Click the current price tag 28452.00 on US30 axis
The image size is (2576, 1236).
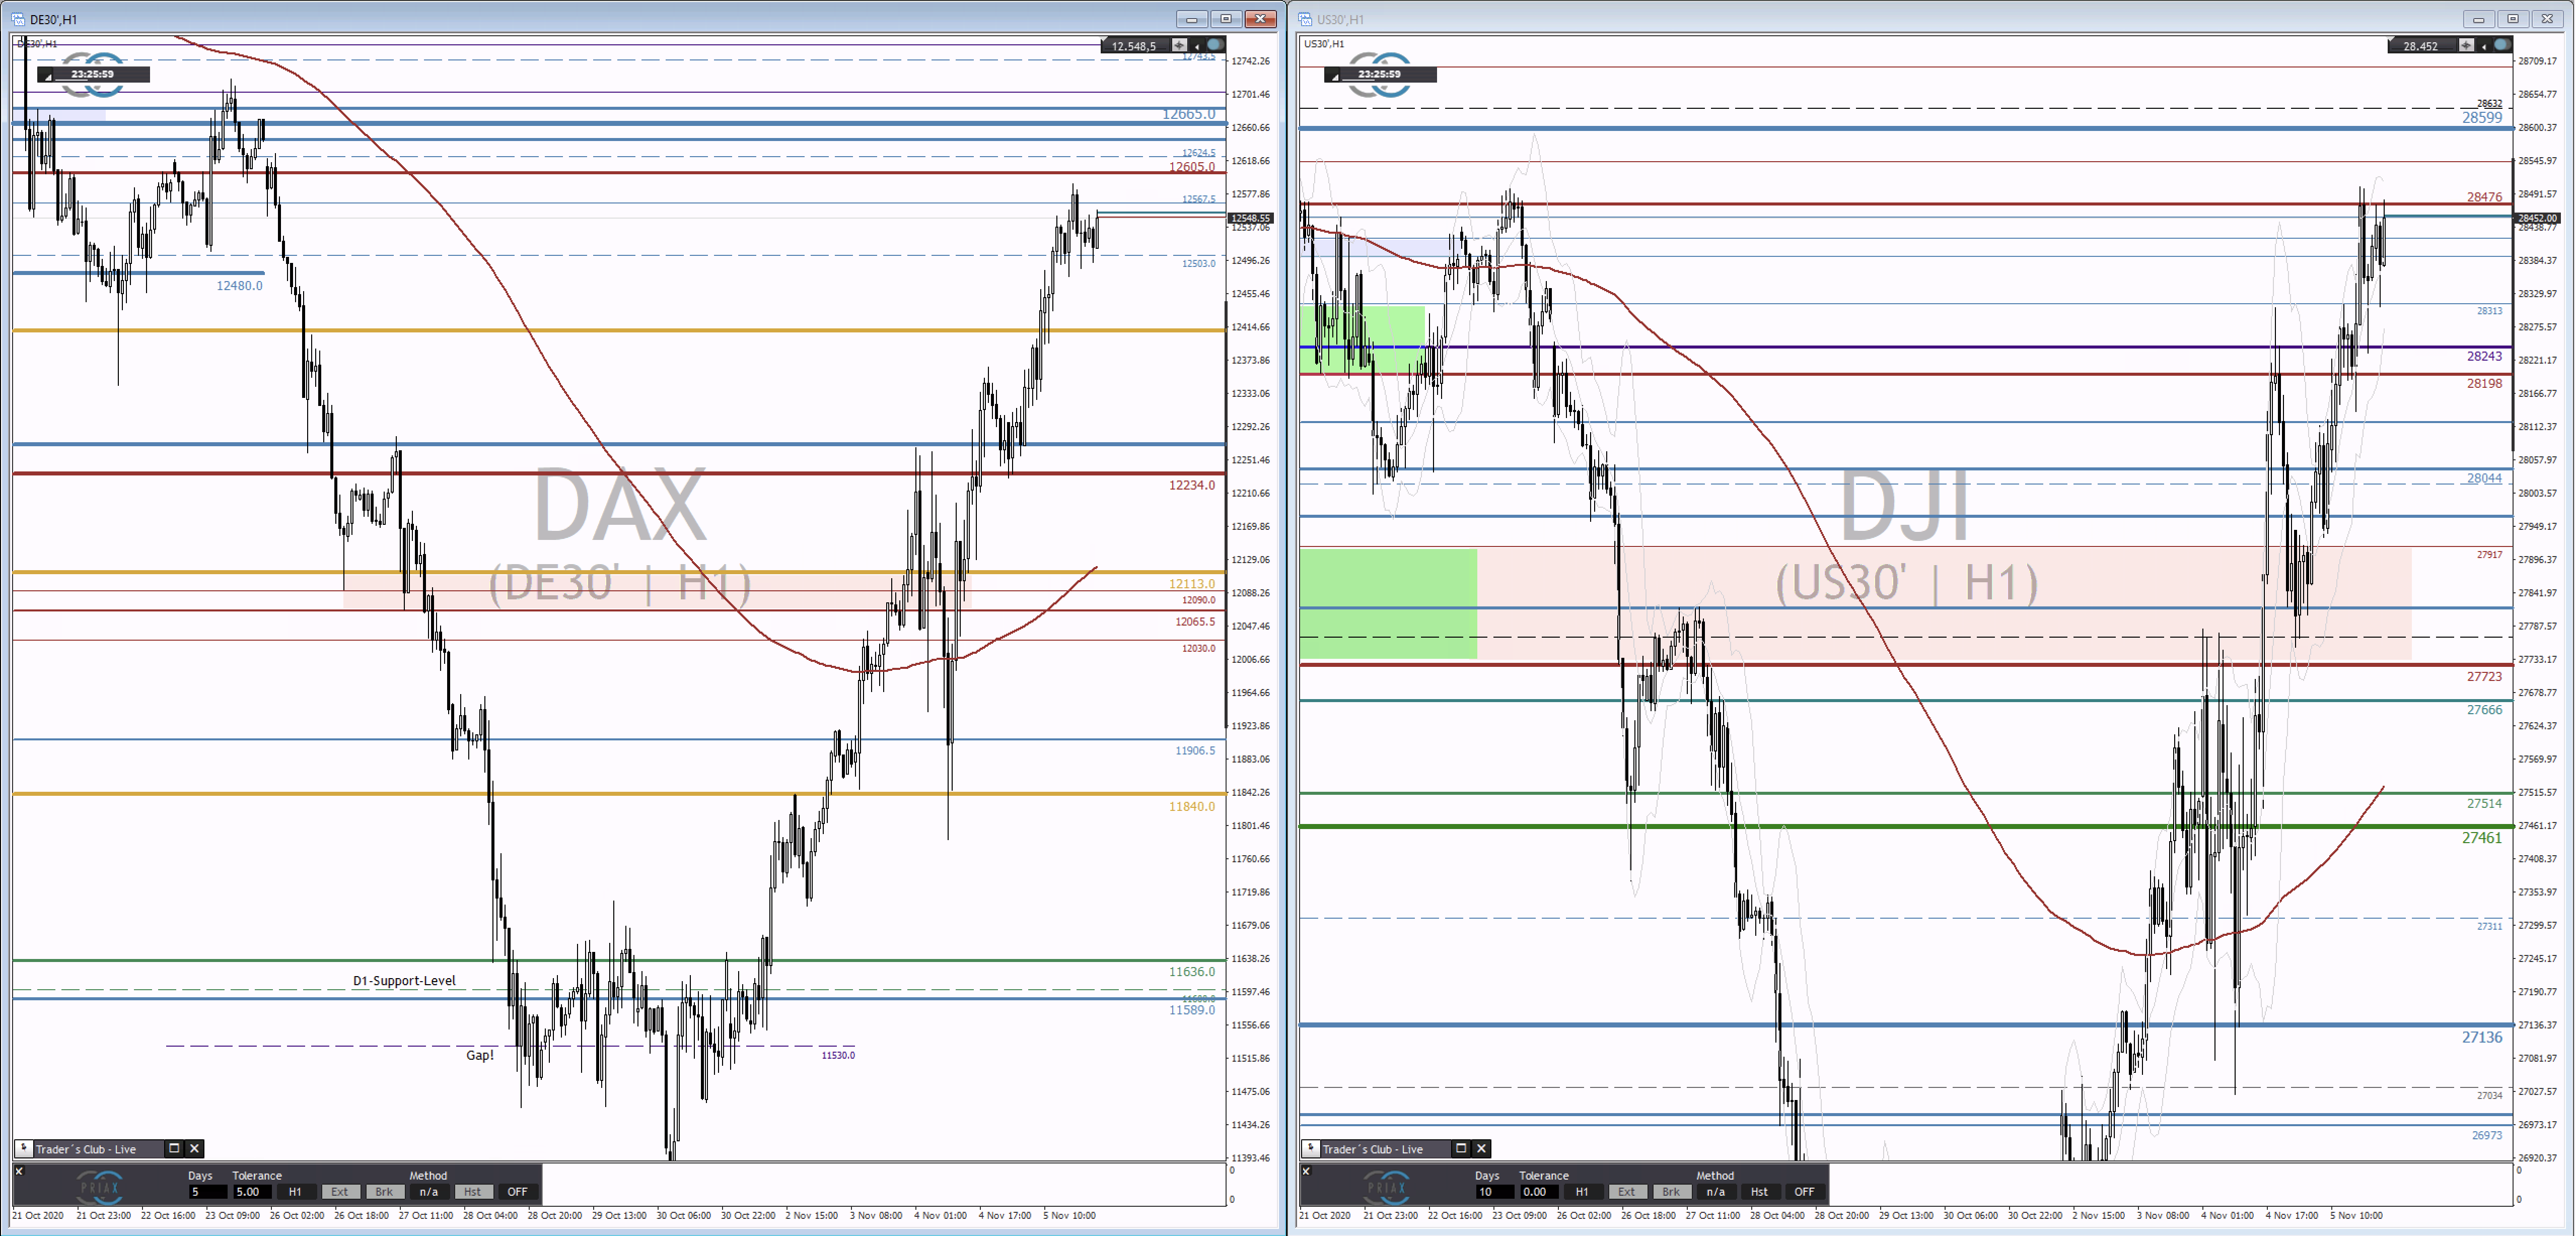point(2538,217)
